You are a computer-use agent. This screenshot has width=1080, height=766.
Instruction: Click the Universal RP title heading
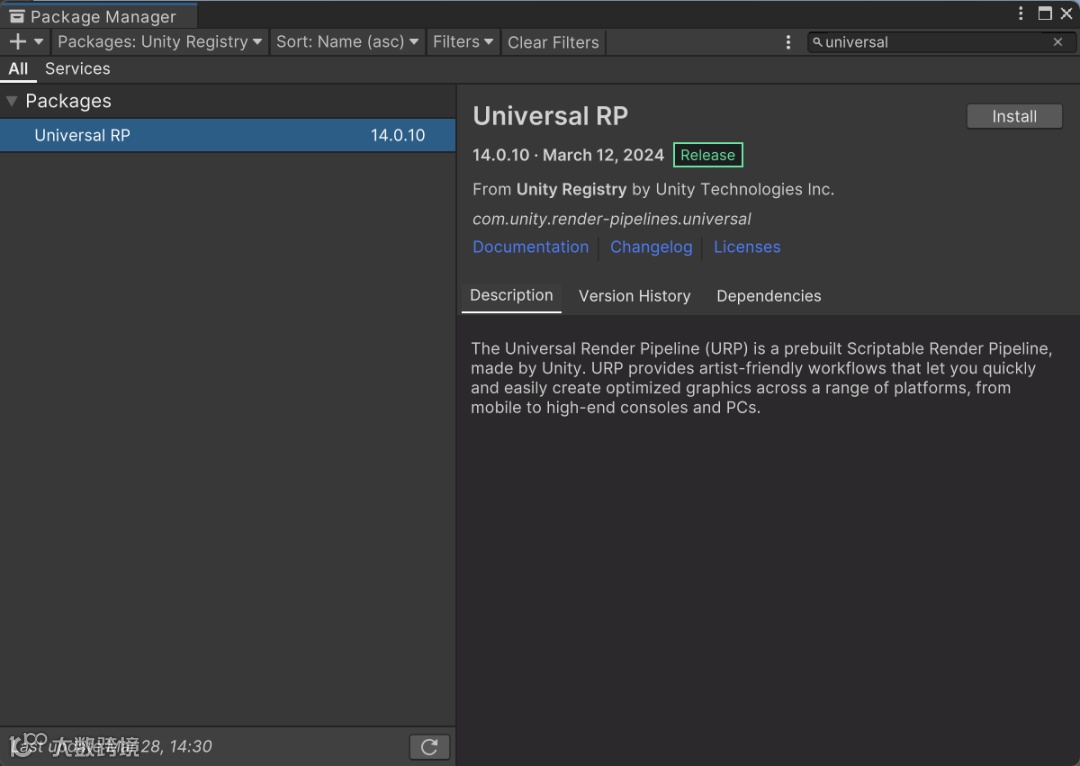(550, 116)
